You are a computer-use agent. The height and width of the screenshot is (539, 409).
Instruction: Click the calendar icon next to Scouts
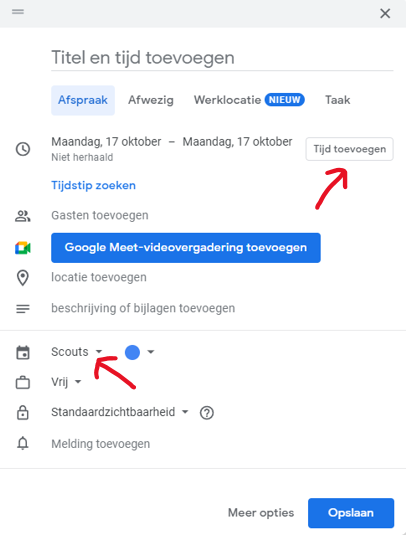point(23,353)
